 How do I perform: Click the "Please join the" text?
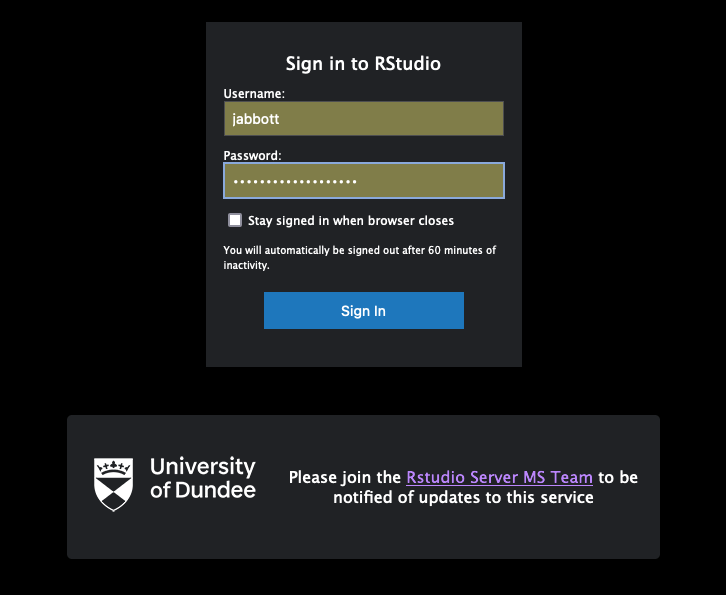(345, 477)
